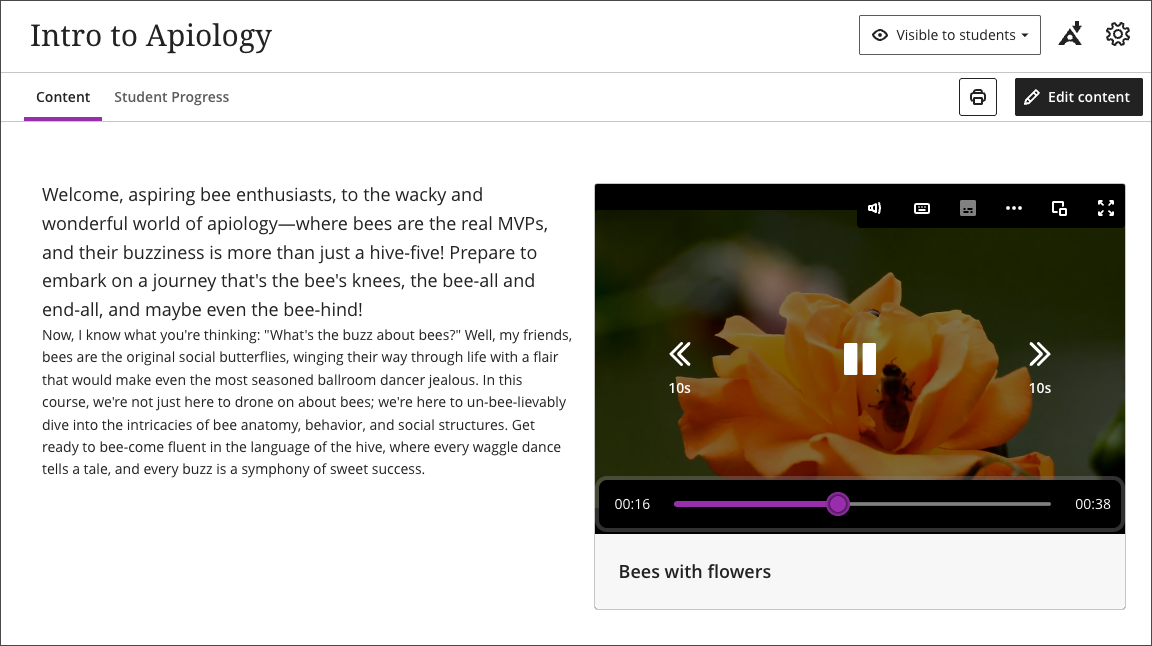The width and height of the screenshot is (1152, 646).
Task: Click the Intro to Apiology title
Action: point(151,35)
